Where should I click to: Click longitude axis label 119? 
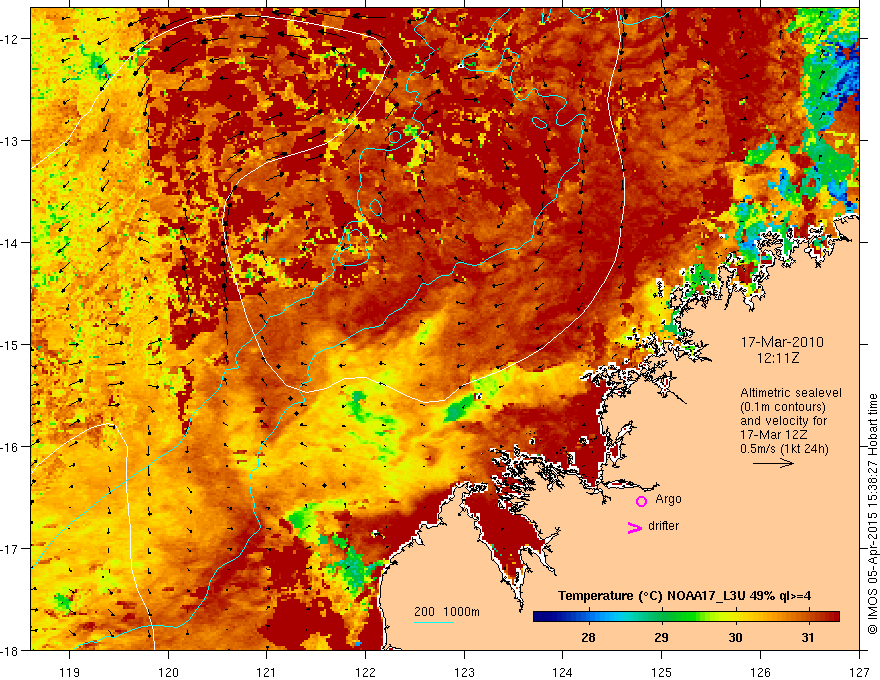pyautogui.click(x=70, y=672)
